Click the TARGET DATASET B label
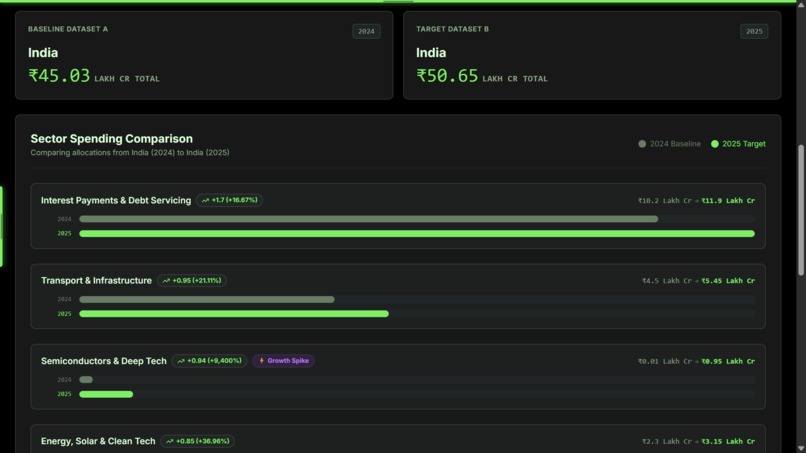Image resolution: width=806 pixels, height=453 pixels. click(x=452, y=29)
